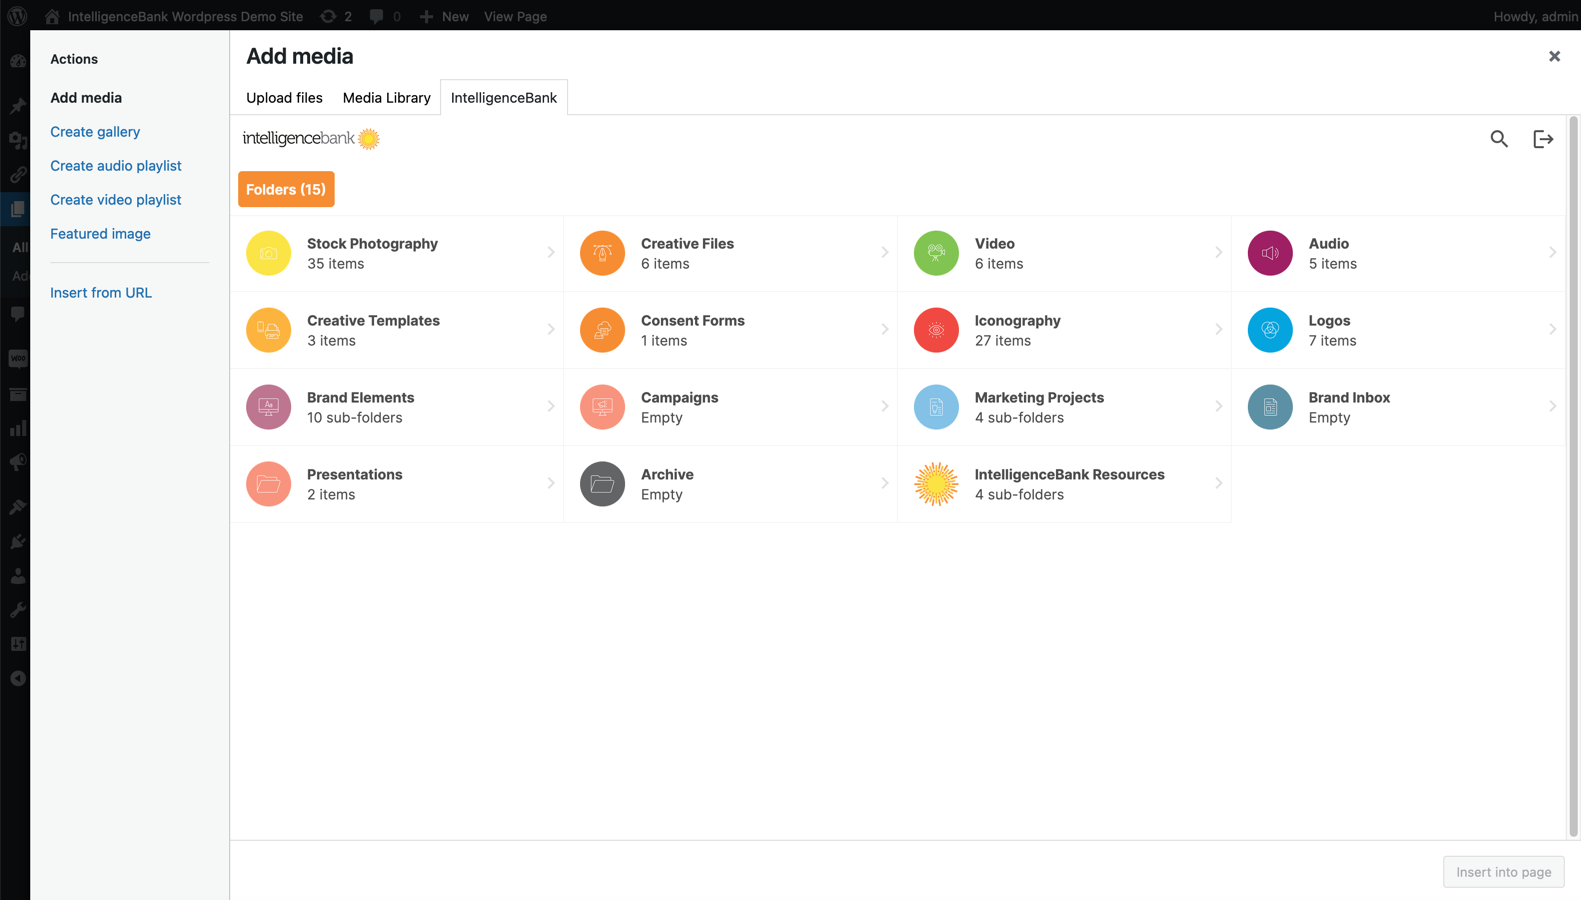Expand Brand Elements with its chevron
The image size is (1581, 900).
(551, 407)
